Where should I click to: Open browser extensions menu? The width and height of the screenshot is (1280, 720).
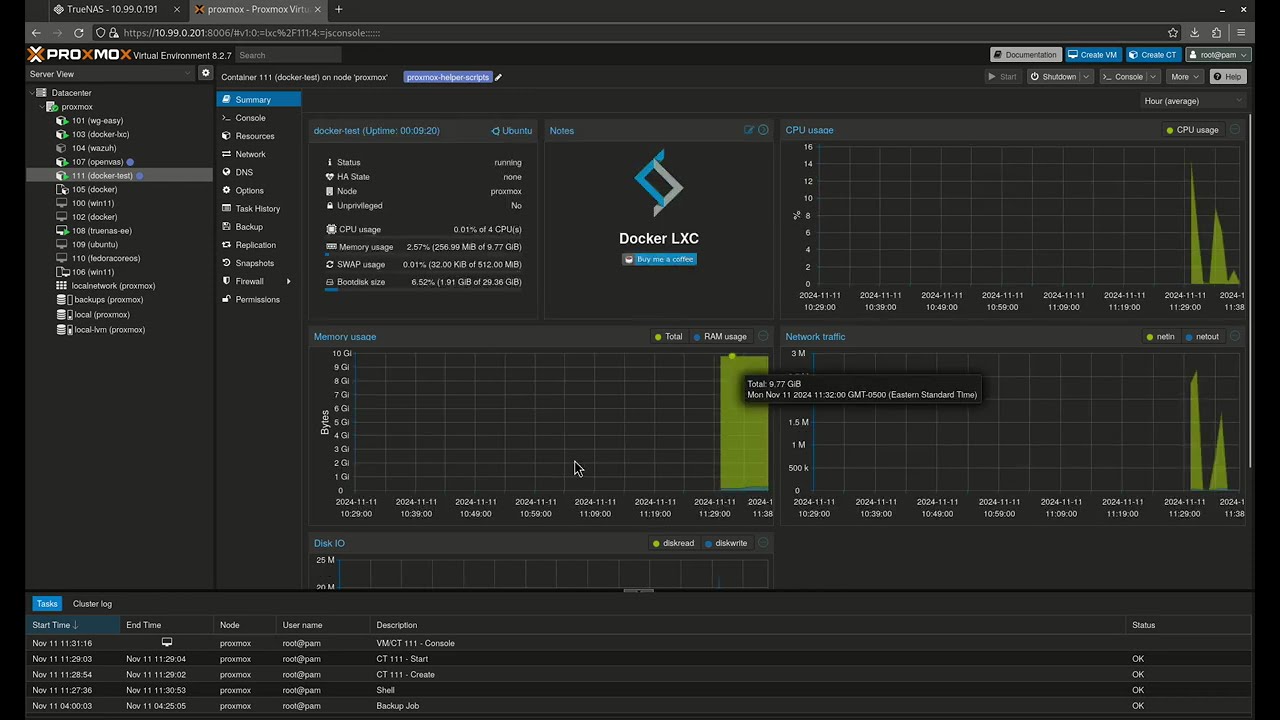click(x=1217, y=33)
